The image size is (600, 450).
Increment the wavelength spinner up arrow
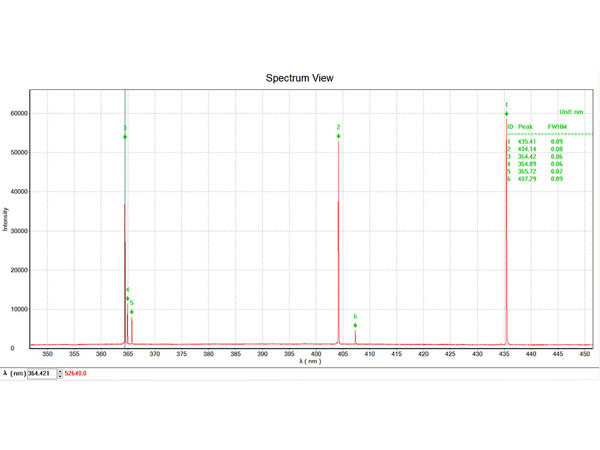click(x=59, y=370)
